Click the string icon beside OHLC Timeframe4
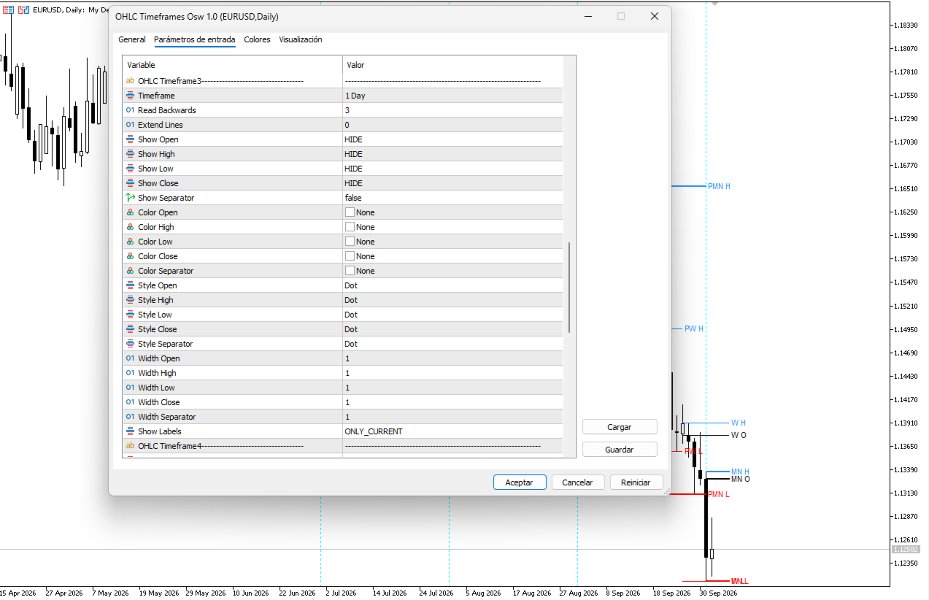 click(x=130, y=446)
